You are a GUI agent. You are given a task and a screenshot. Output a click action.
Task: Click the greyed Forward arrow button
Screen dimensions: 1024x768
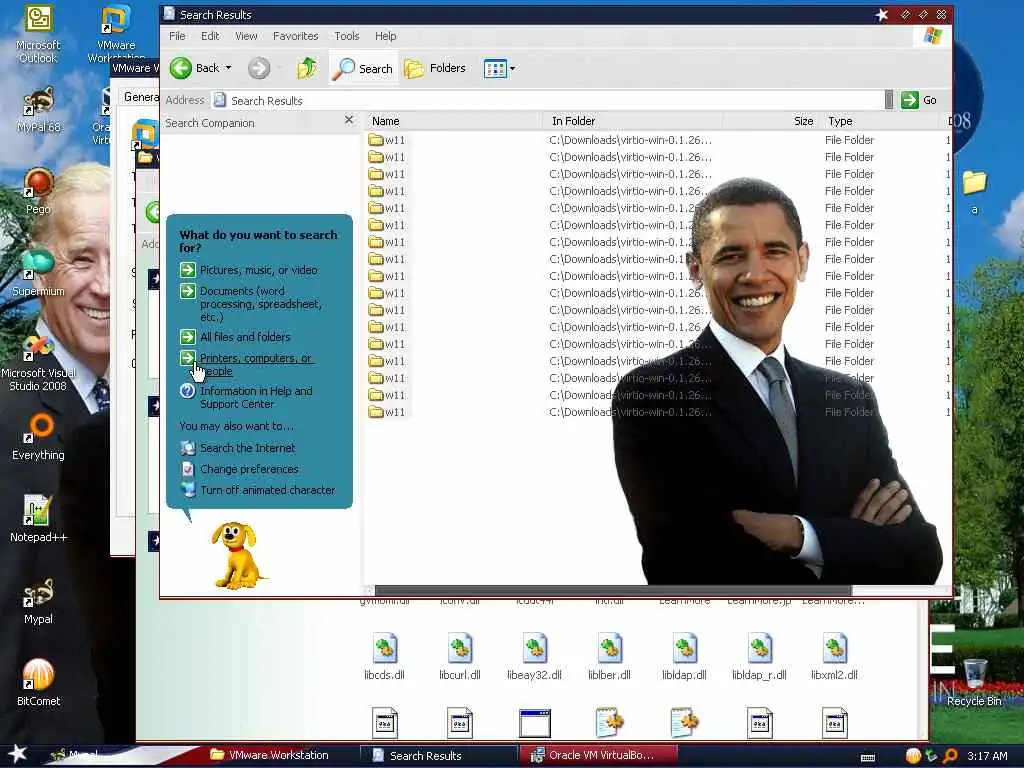(x=259, y=68)
